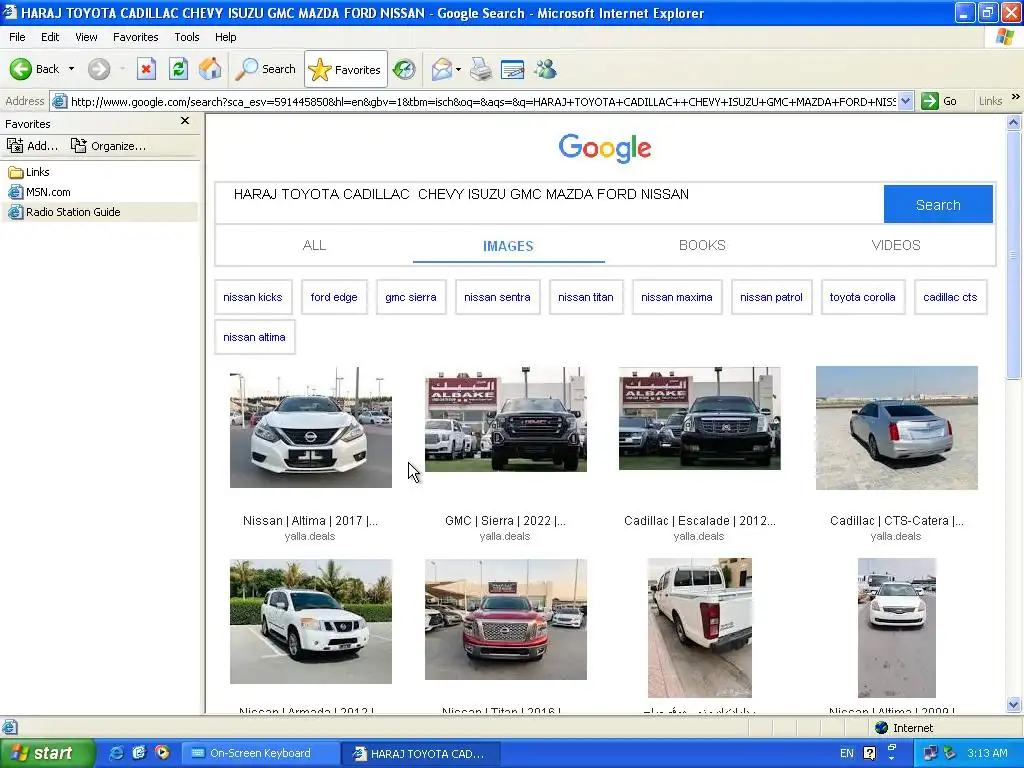Click the gmc sierra suggestion chip
Image resolution: width=1024 pixels, height=768 pixels.
pyautogui.click(x=411, y=297)
